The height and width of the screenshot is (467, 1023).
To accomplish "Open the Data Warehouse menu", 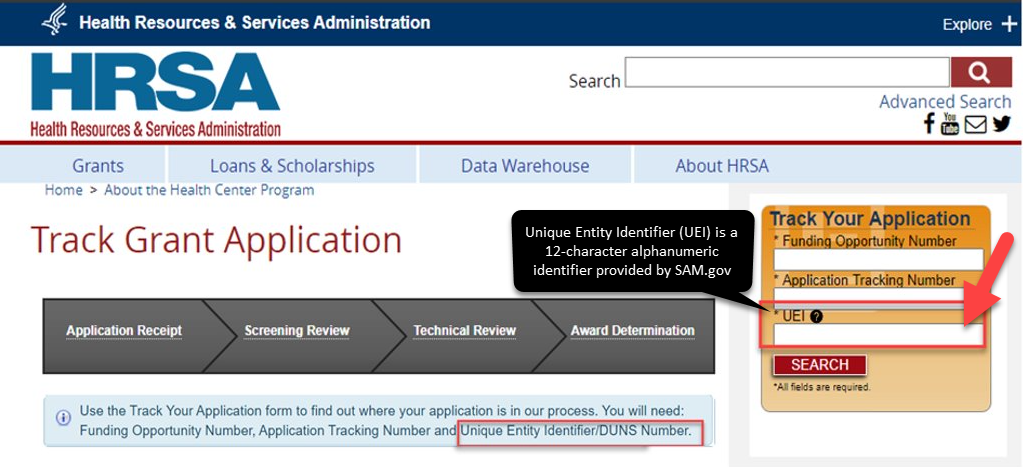I will (x=525, y=166).
